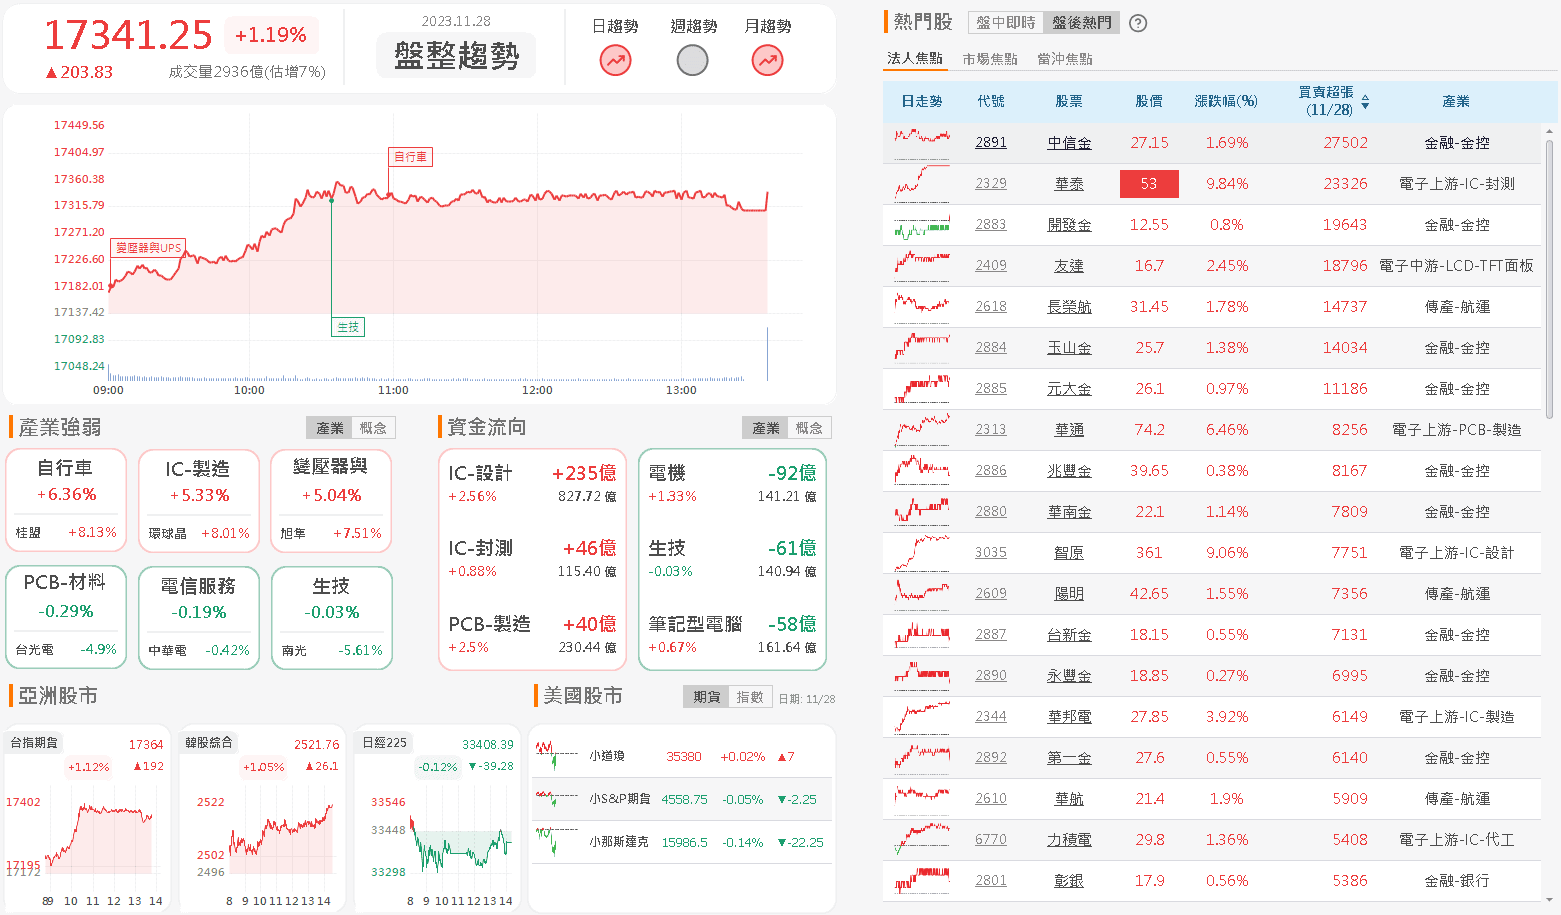This screenshot has height=915, width=1561.
Task: Open the sparkline chart for 中信金
Action: 922,143
